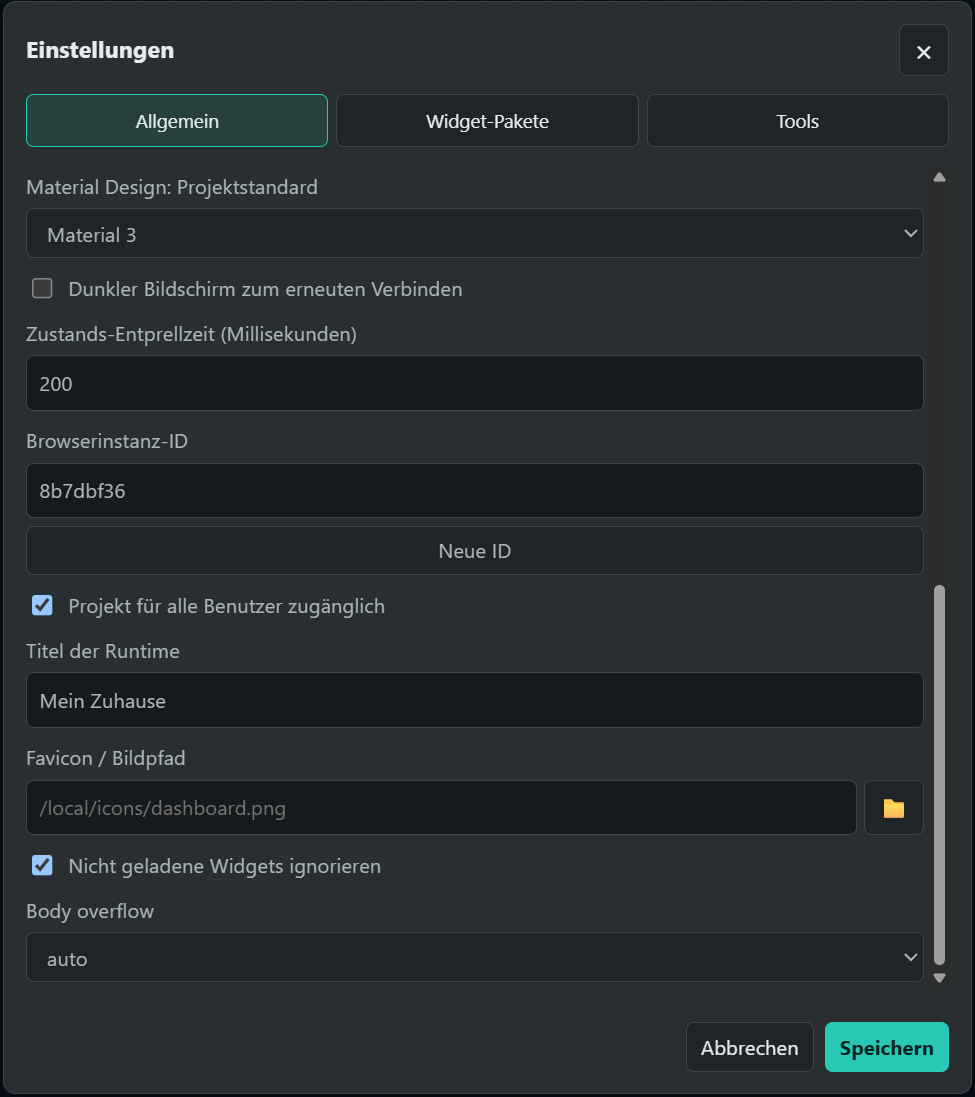Generate a Neue ID
975x1097 pixels.
[x=474, y=551]
